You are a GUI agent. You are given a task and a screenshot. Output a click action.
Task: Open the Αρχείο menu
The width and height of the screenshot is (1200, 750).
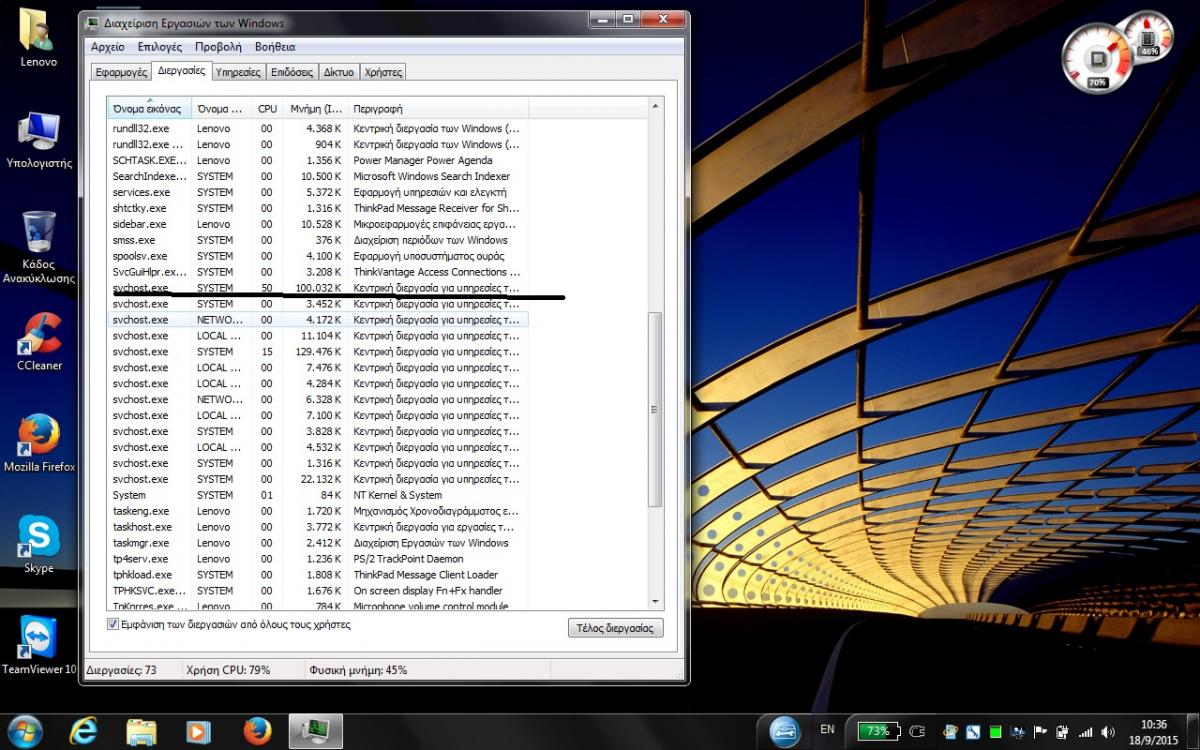(x=108, y=47)
